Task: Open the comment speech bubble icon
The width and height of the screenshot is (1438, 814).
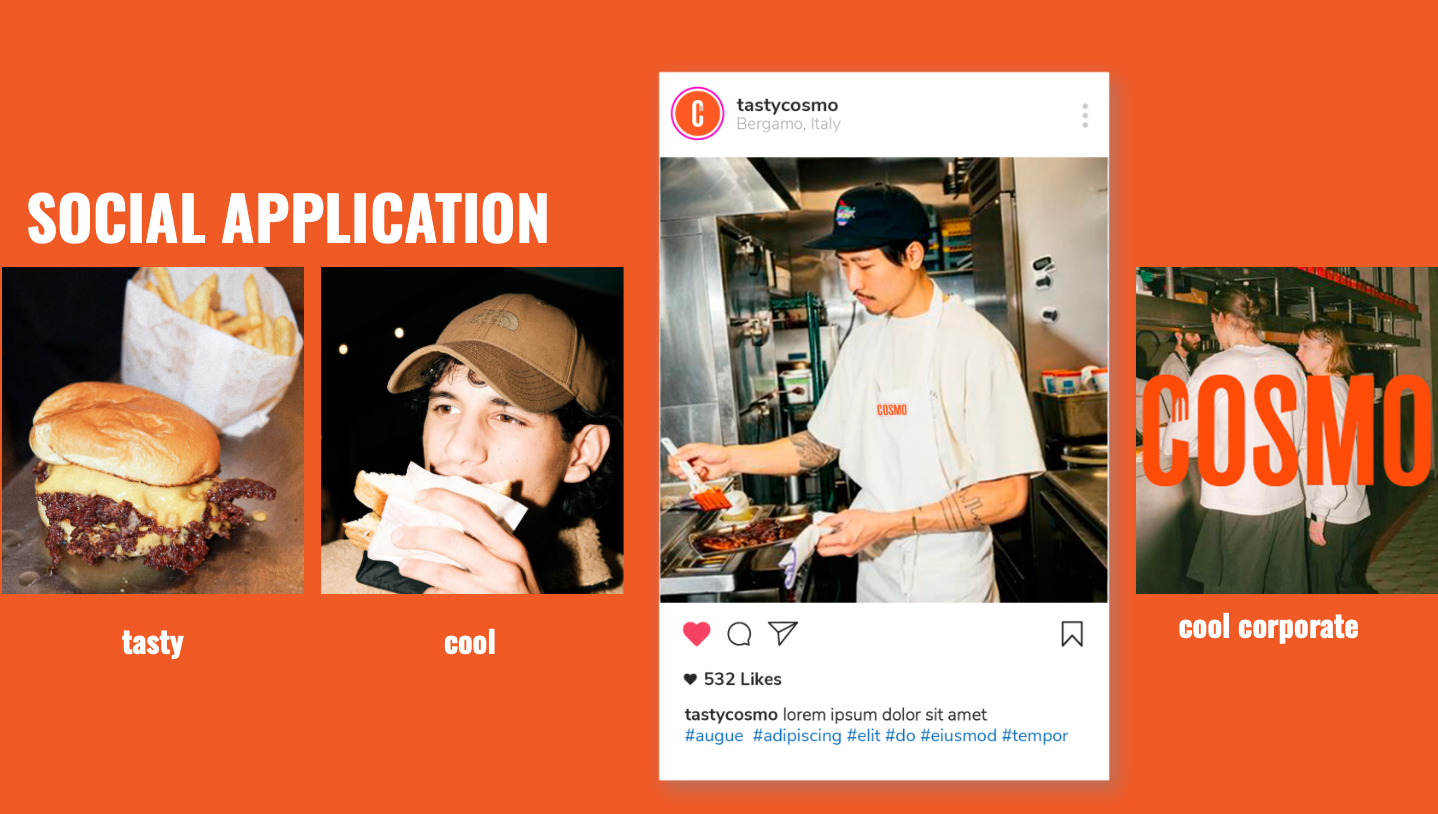Action: (x=739, y=634)
